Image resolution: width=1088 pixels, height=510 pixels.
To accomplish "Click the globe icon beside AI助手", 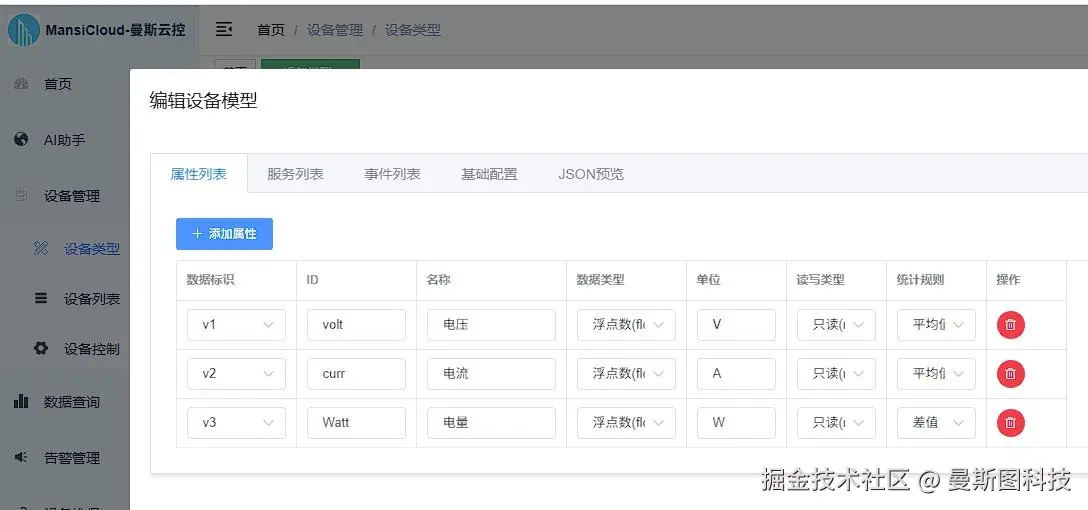I will [x=21, y=139].
